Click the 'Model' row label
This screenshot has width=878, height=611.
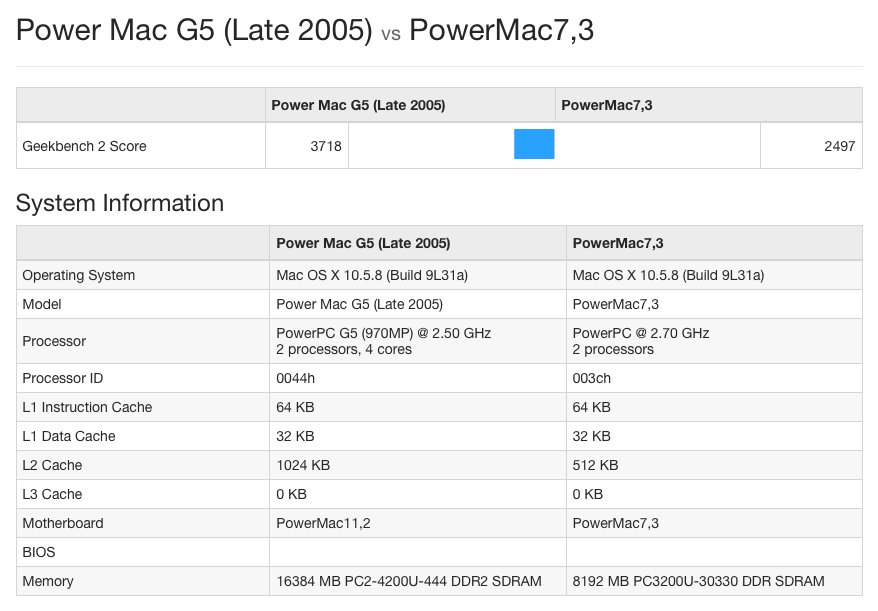(42, 304)
